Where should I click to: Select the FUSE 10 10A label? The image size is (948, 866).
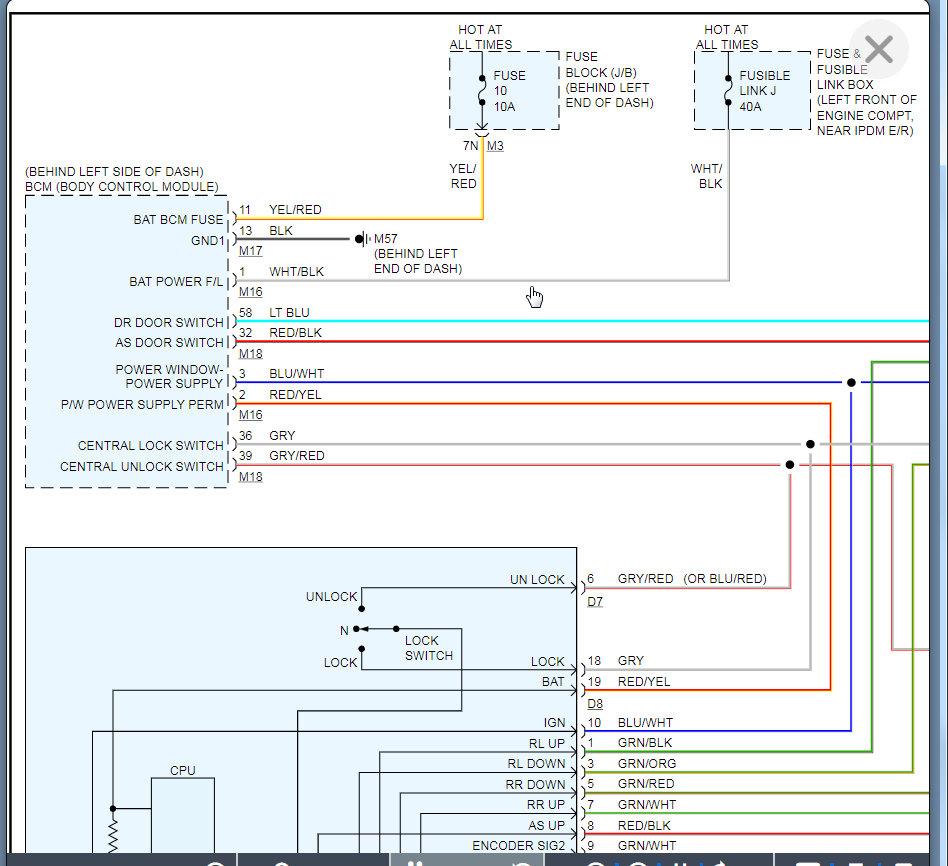pyautogui.click(x=509, y=91)
